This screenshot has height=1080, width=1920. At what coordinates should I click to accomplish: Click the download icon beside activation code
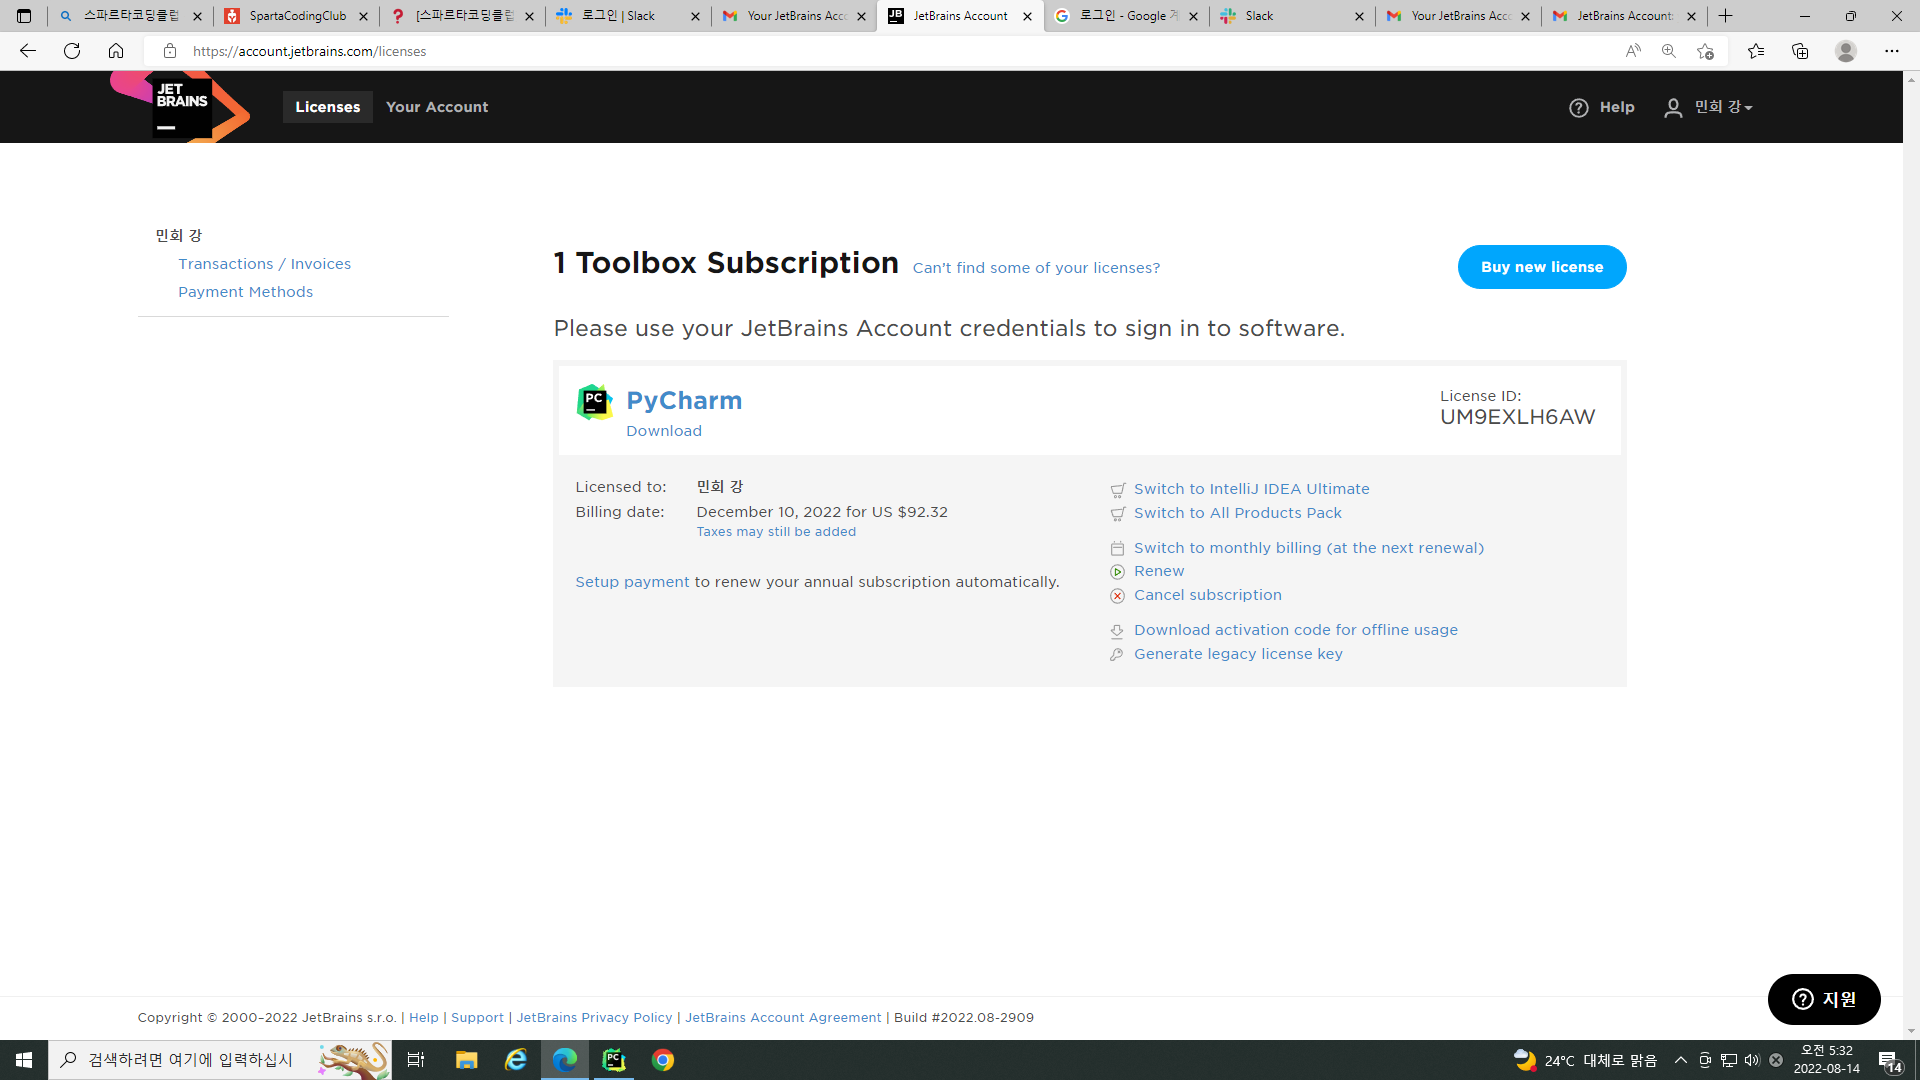[x=1118, y=631]
